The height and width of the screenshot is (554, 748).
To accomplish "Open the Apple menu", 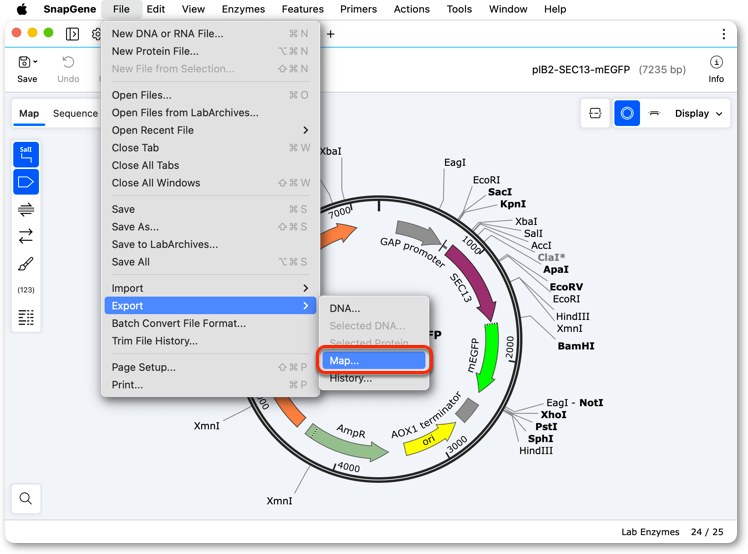I will (22, 9).
